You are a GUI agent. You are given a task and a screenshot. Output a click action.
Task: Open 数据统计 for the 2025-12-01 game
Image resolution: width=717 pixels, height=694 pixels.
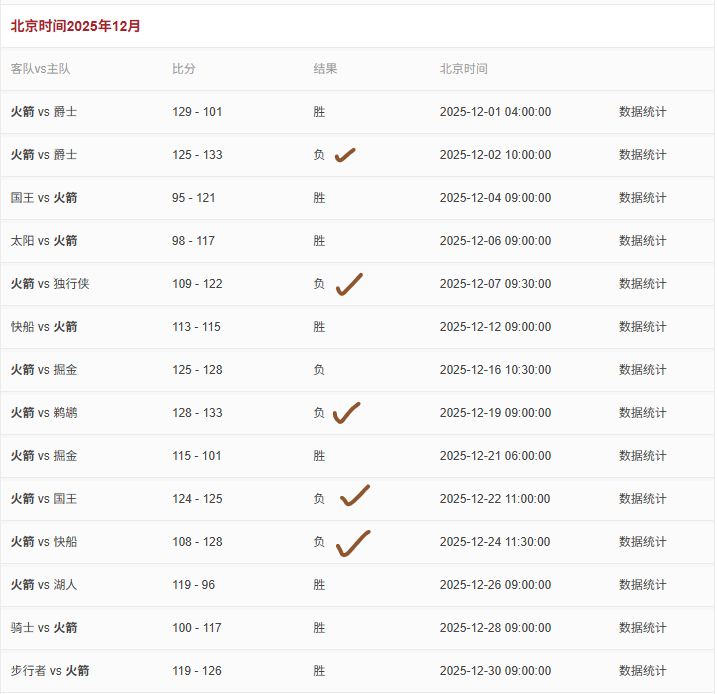tap(642, 112)
